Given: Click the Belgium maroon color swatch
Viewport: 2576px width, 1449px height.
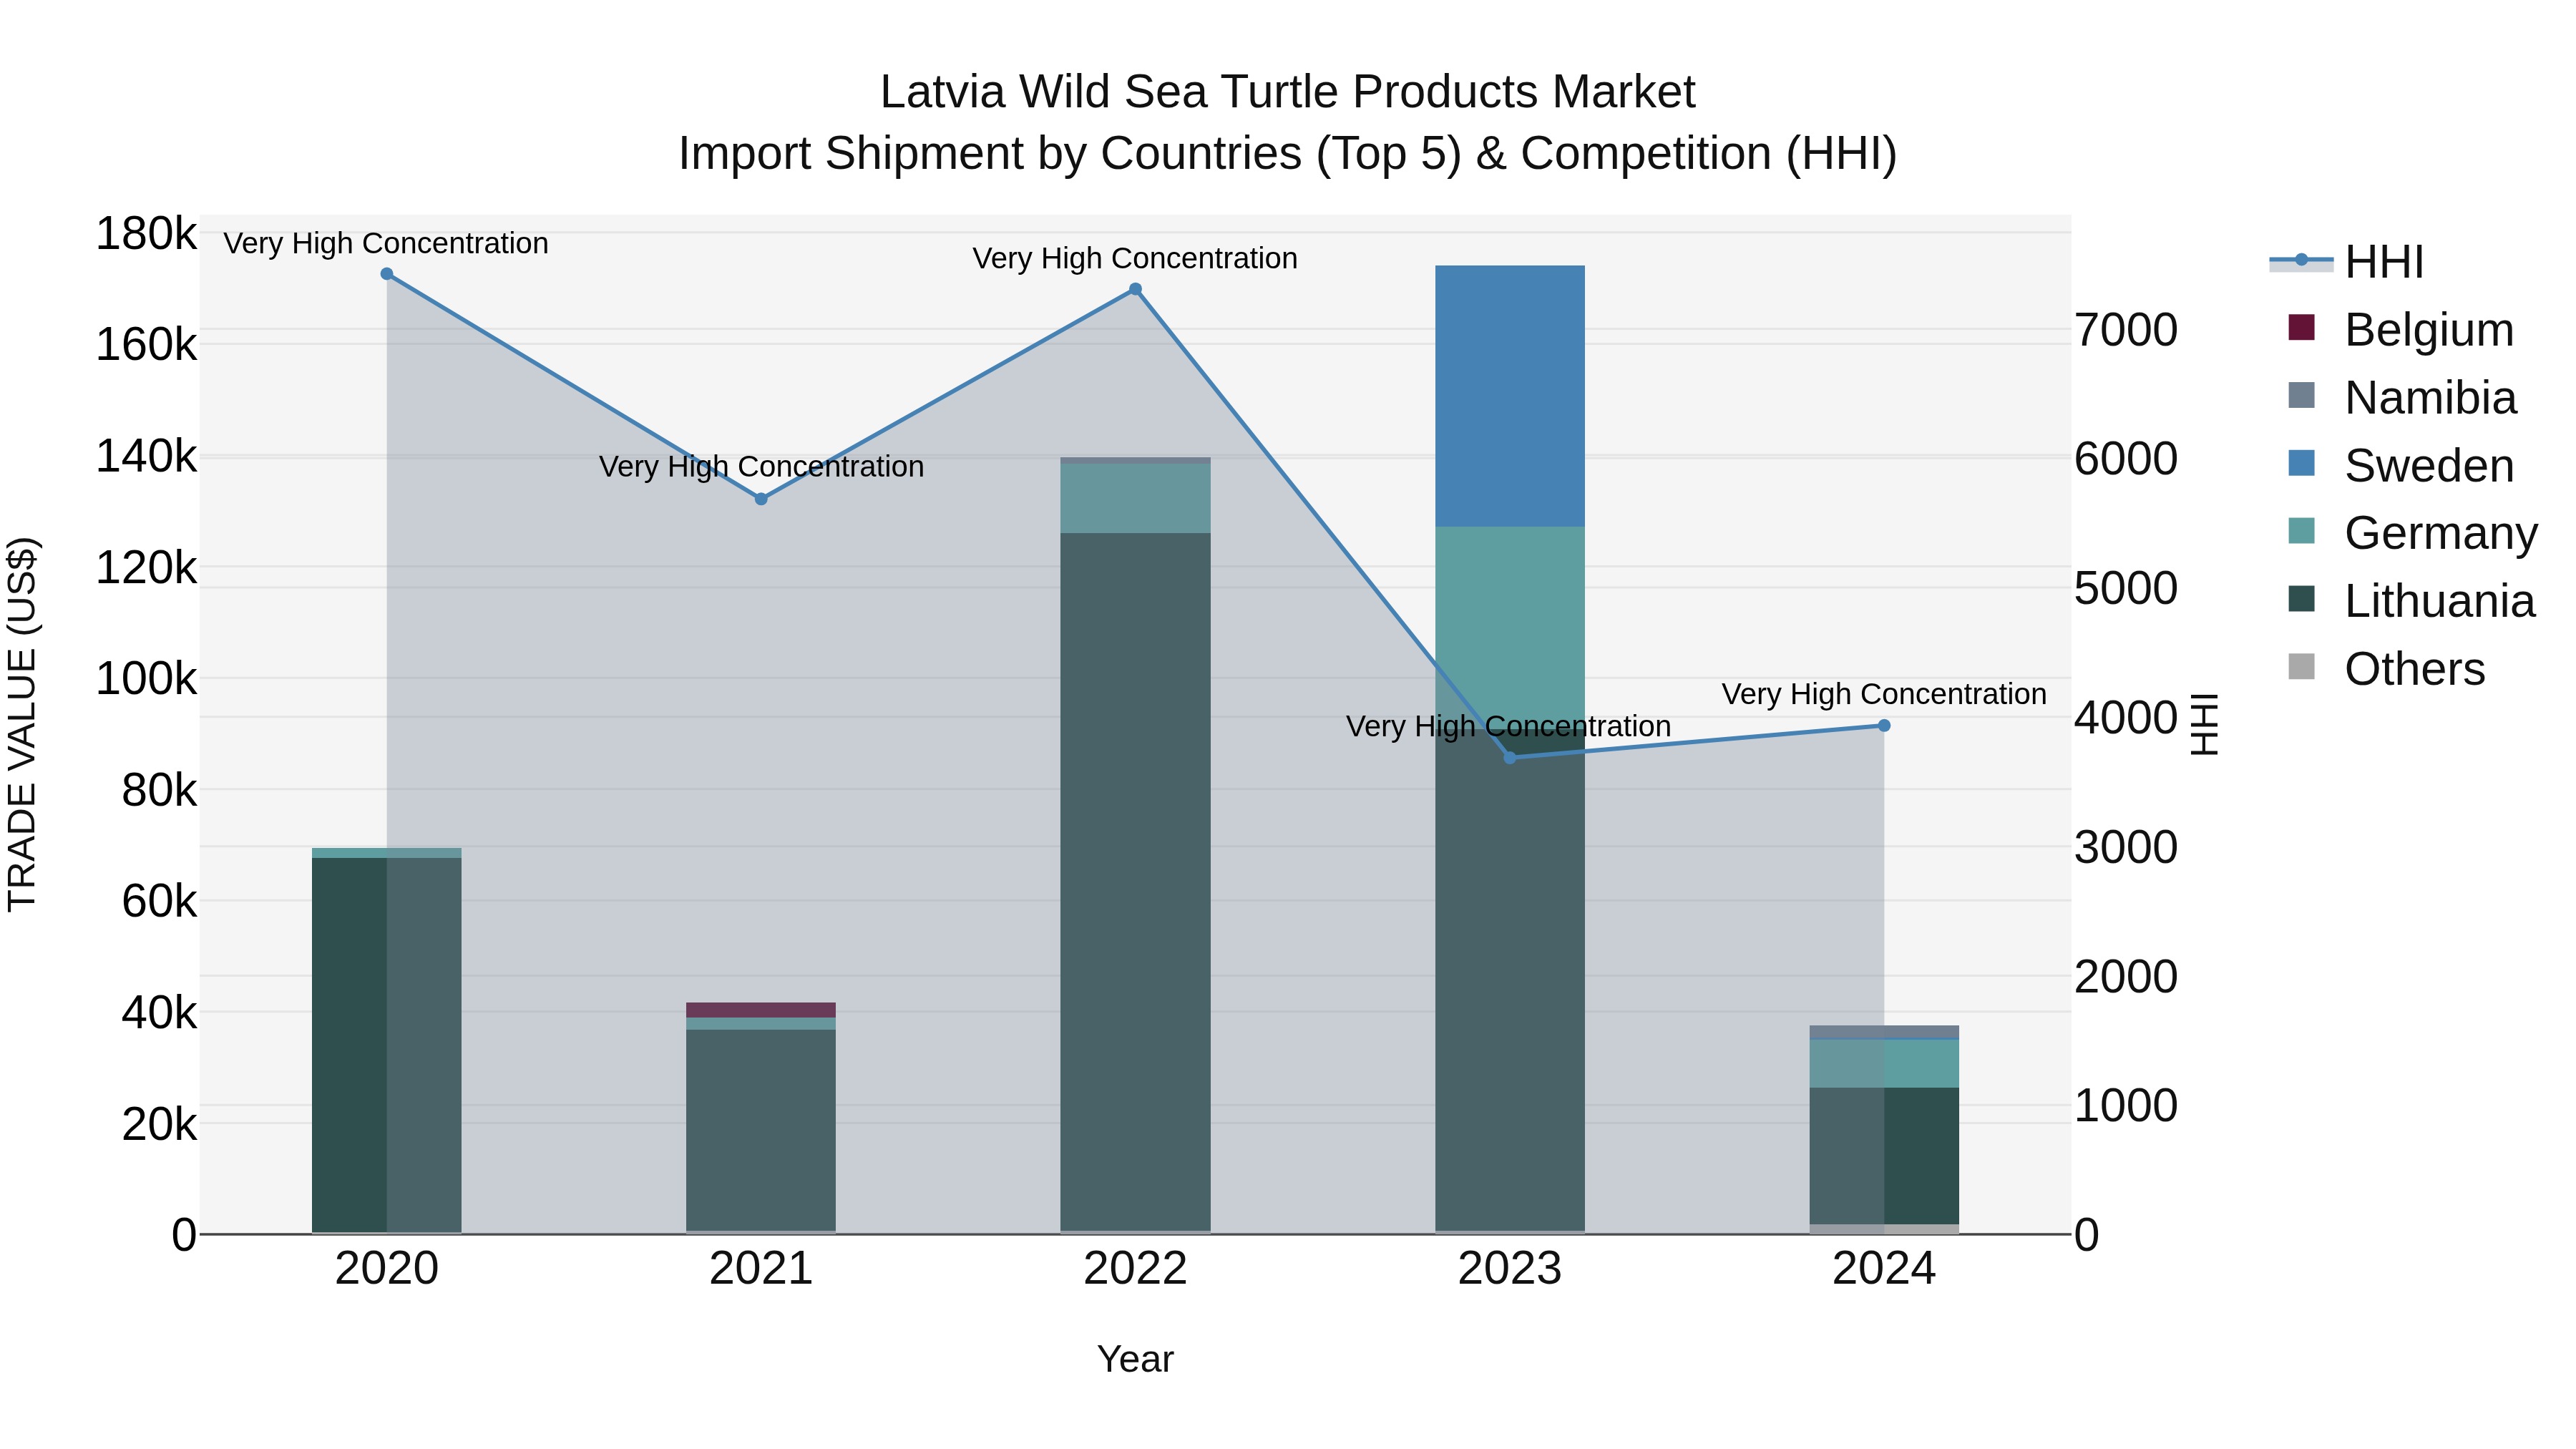Looking at the screenshot, I should pyautogui.click(x=2301, y=327).
